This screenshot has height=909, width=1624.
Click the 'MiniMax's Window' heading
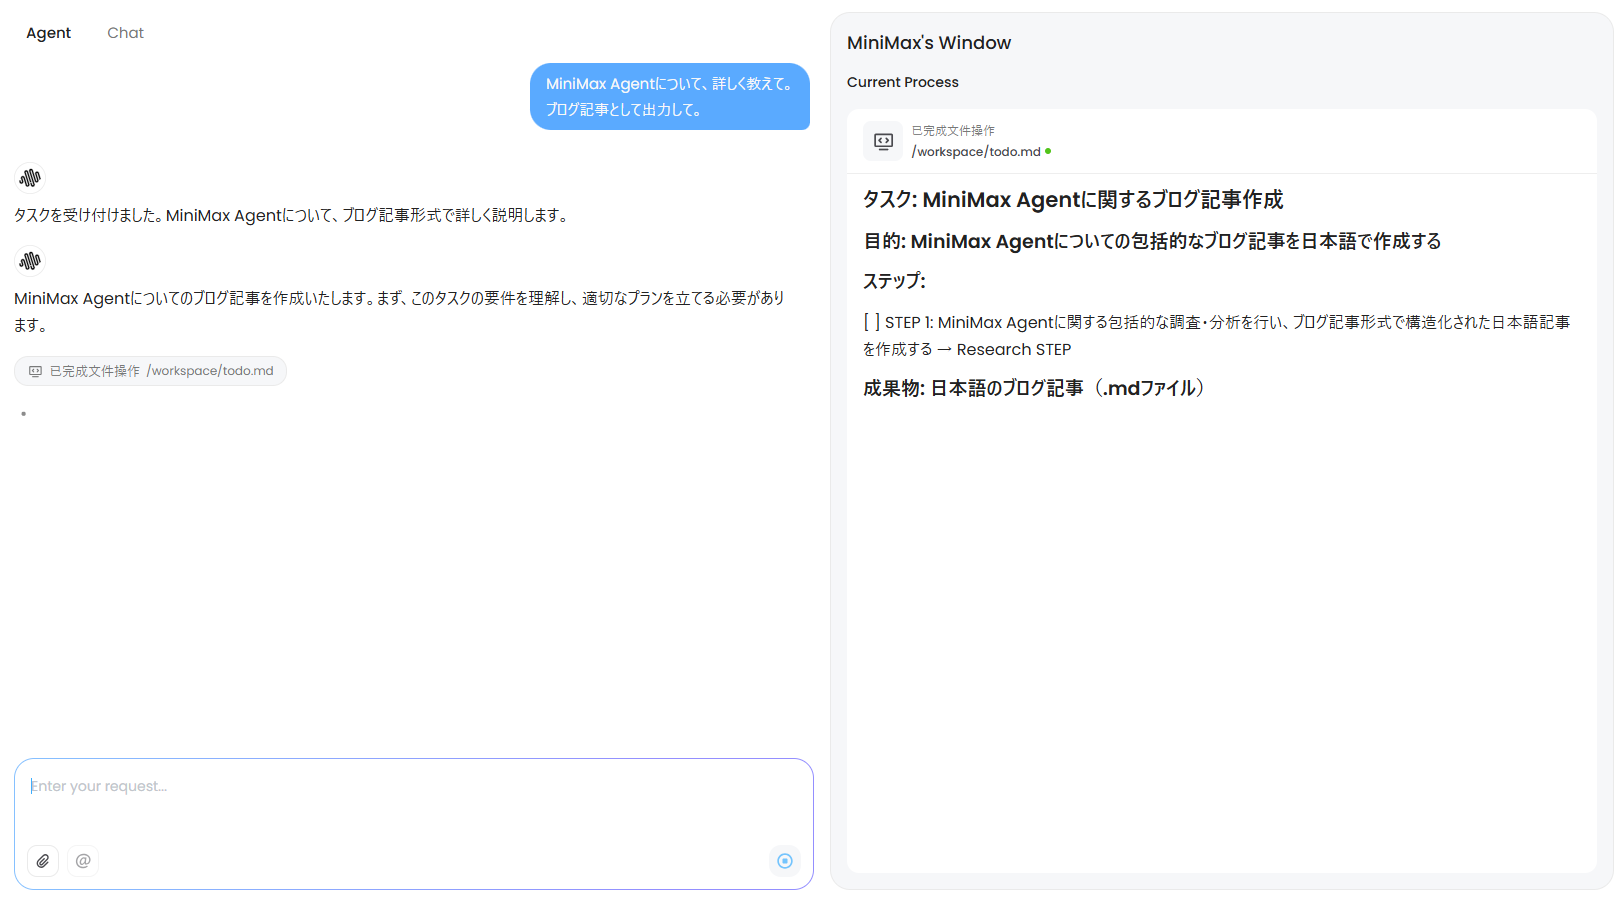tap(929, 43)
